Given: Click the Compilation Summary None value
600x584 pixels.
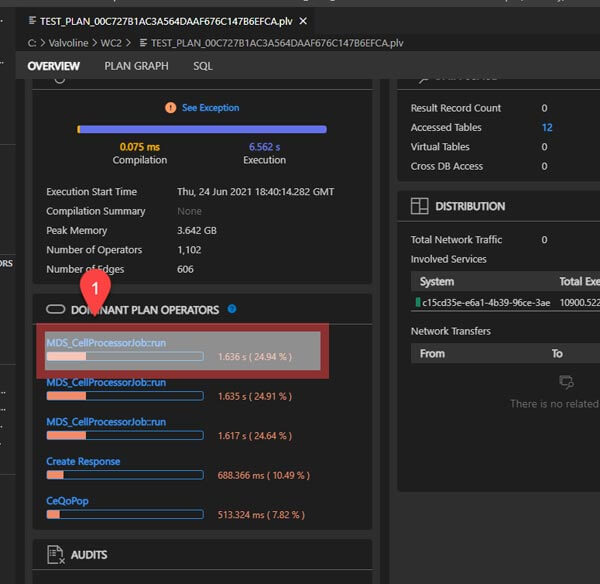Looking at the screenshot, I should [x=189, y=211].
